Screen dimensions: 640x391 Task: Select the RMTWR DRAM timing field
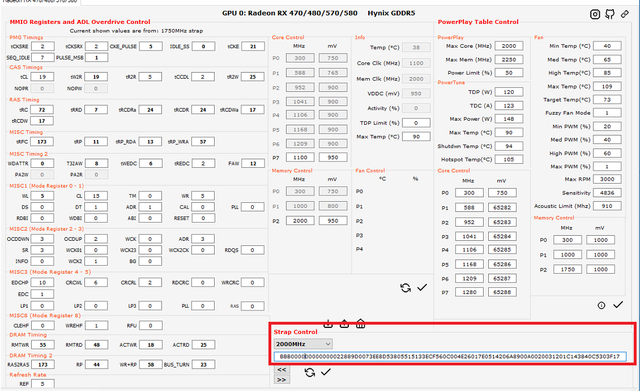pos(42,345)
